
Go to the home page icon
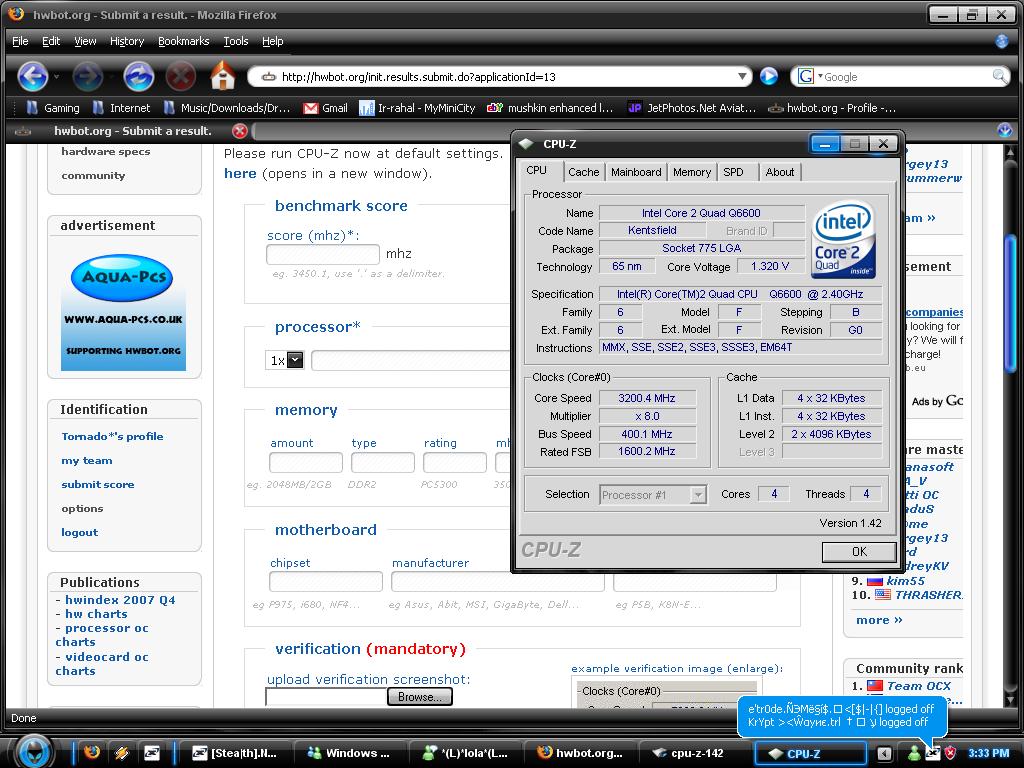tap(223, 75)
